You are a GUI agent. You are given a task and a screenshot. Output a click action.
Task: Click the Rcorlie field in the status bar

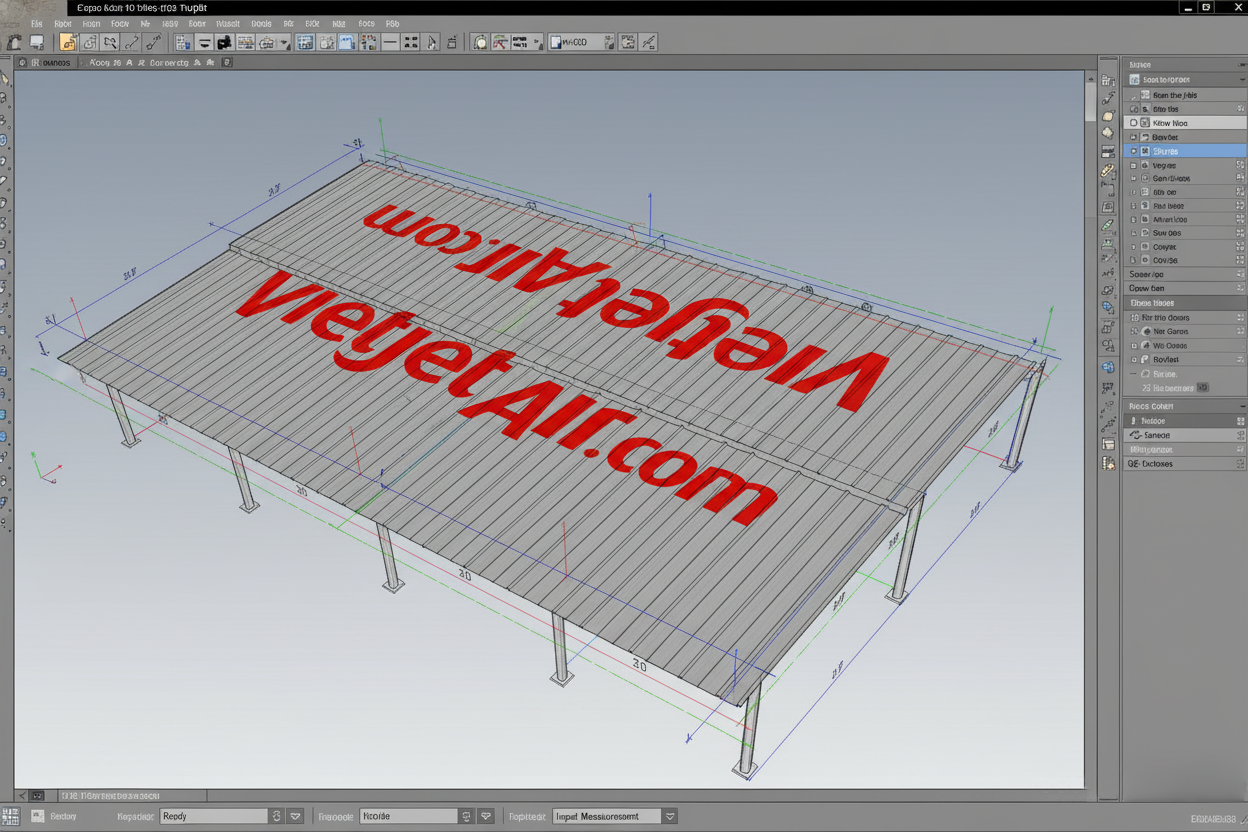408,816
